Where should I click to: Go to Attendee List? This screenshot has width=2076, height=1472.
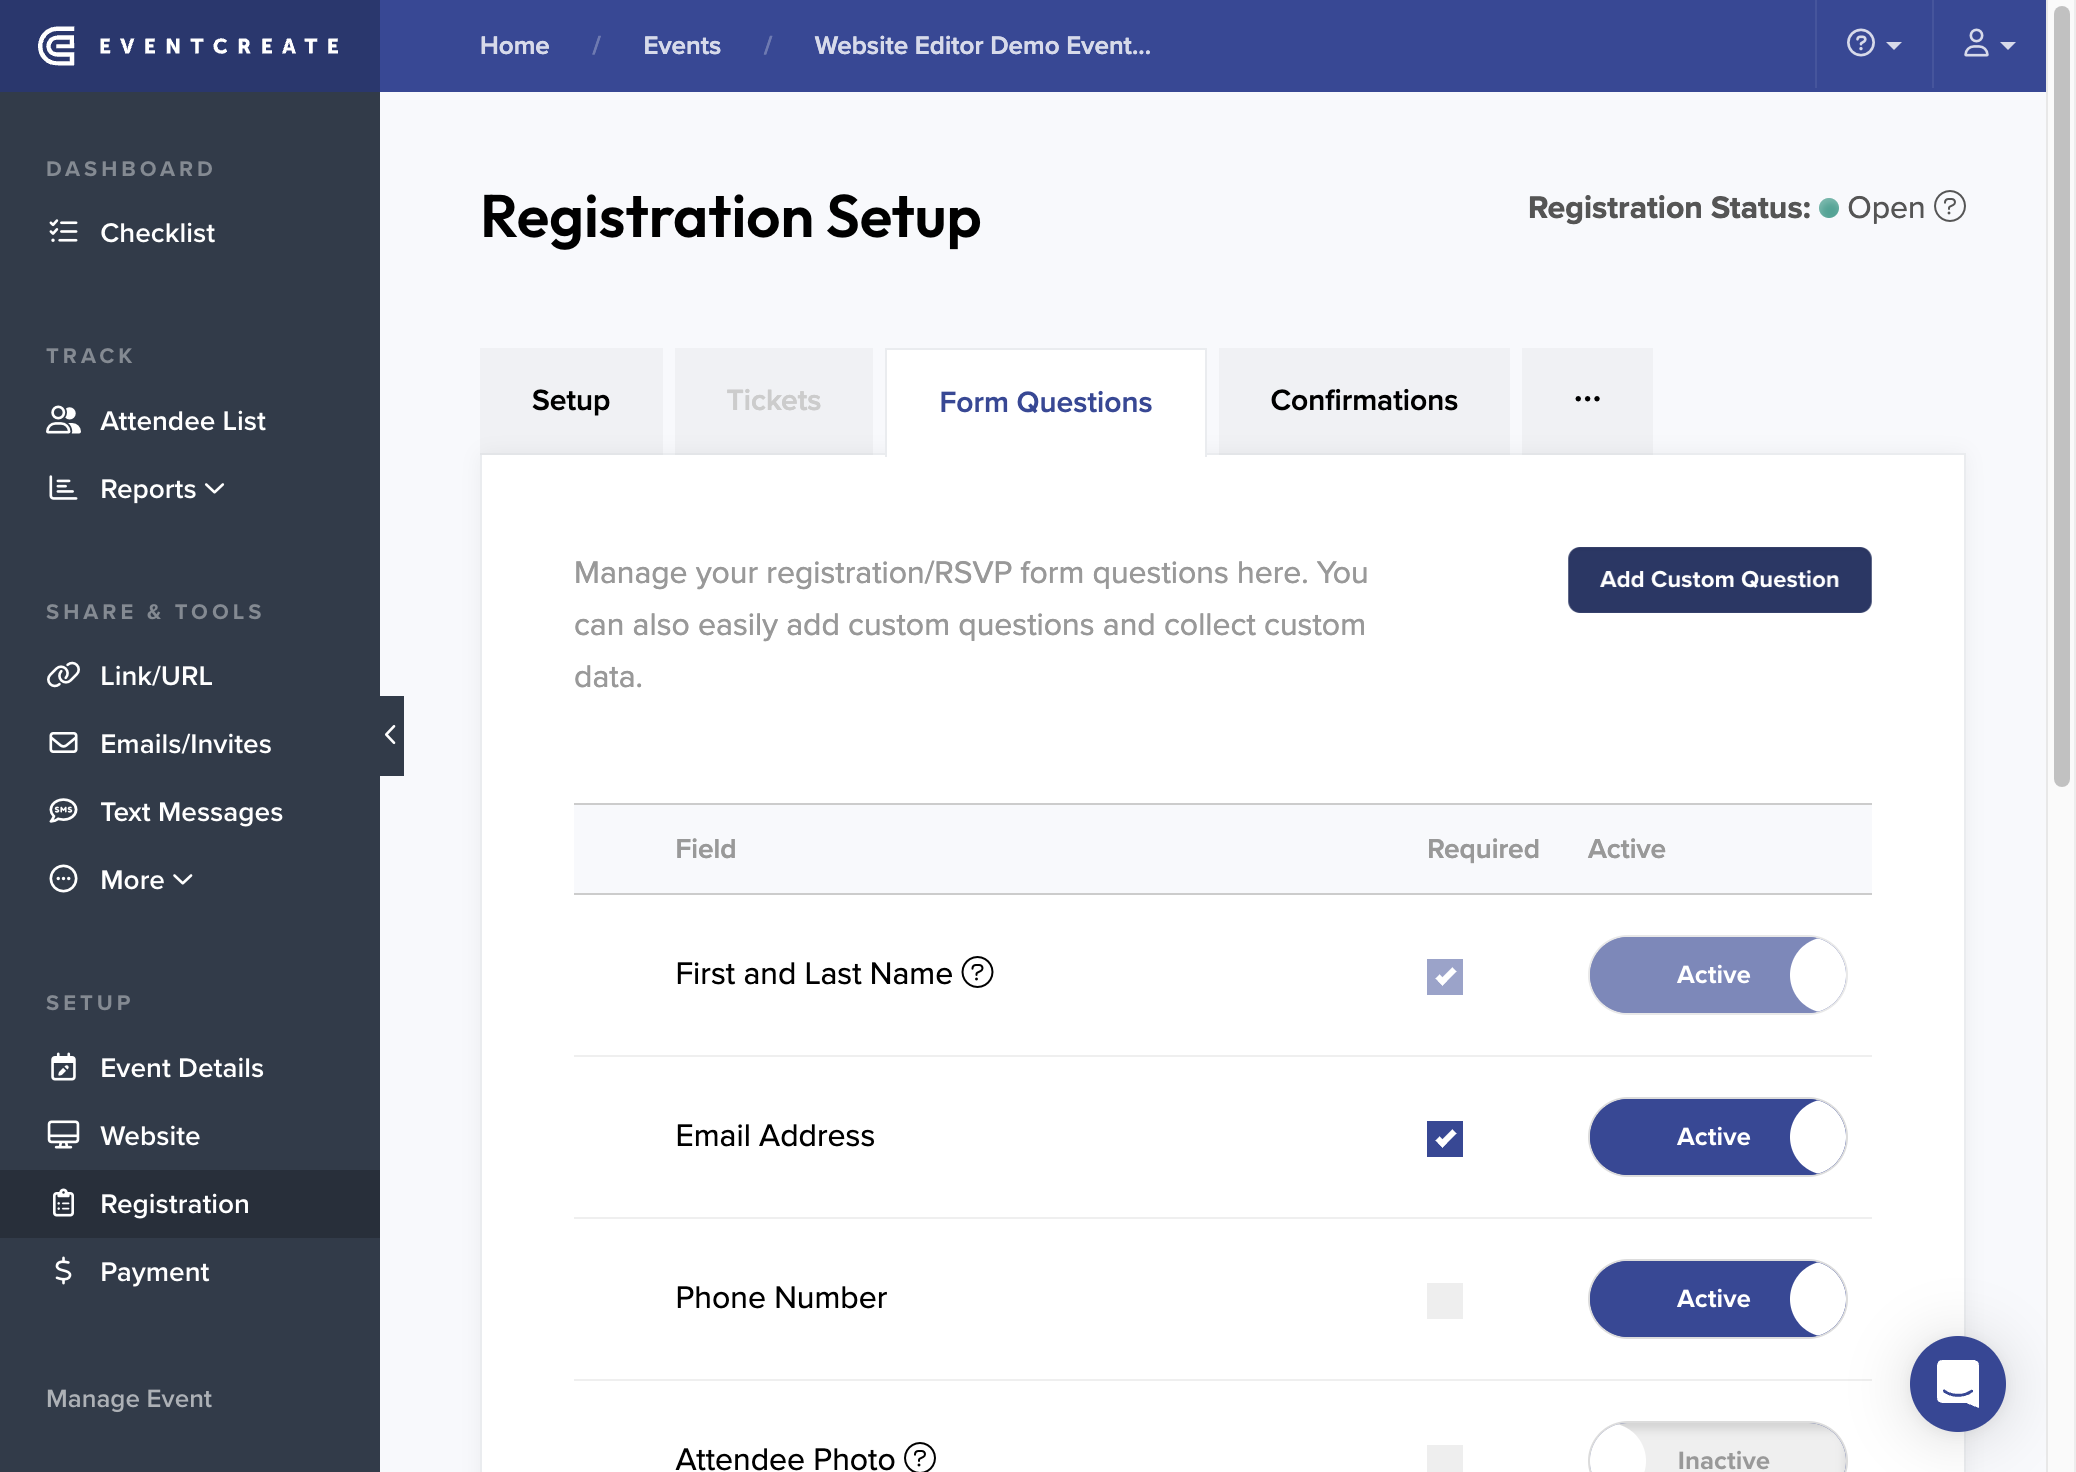coord(156,421)
